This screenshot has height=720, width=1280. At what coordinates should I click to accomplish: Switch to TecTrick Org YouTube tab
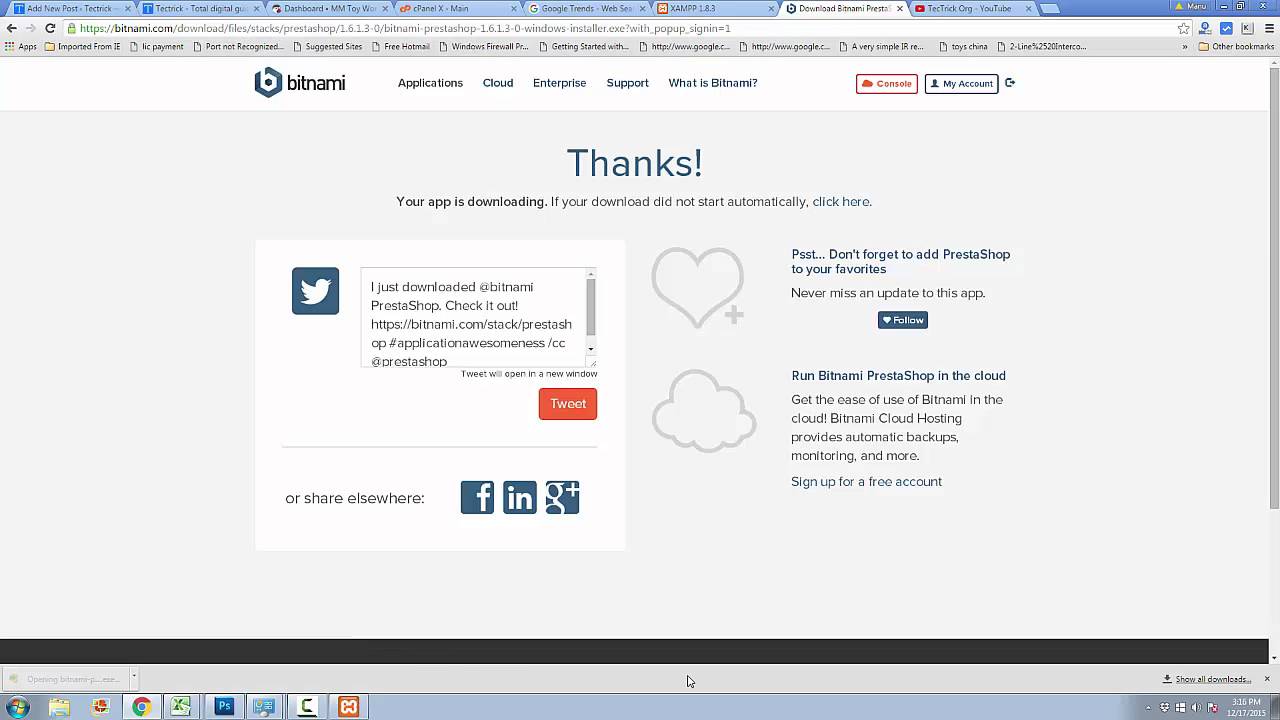point(970,8)
